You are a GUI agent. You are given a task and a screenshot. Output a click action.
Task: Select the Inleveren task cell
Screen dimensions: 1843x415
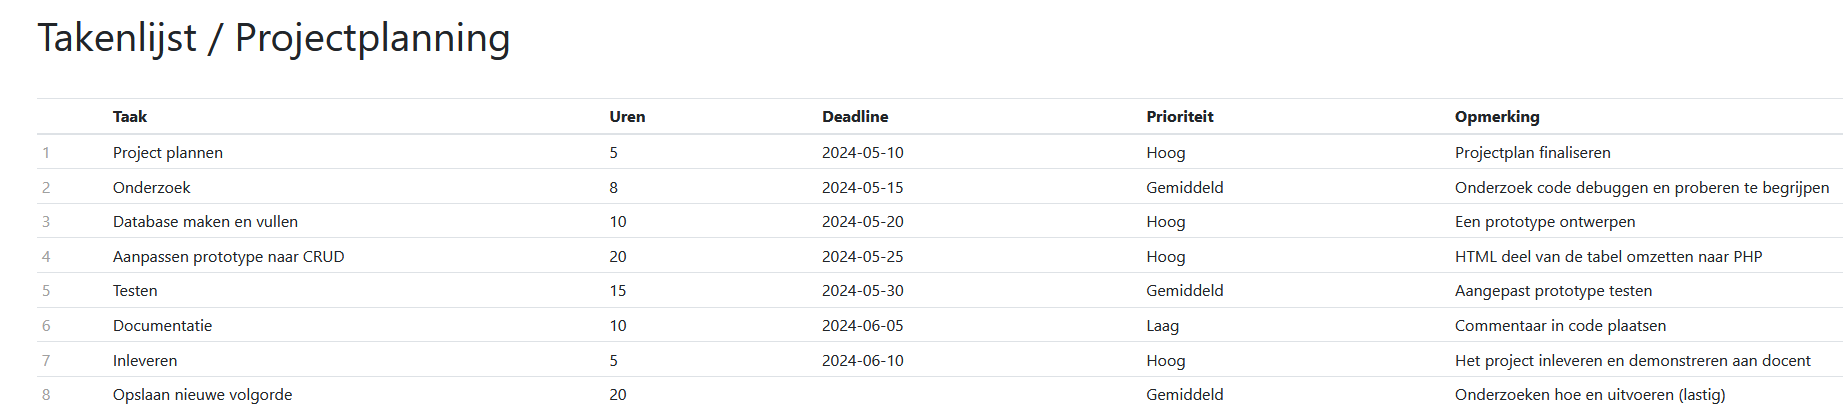tap(145, 361)
